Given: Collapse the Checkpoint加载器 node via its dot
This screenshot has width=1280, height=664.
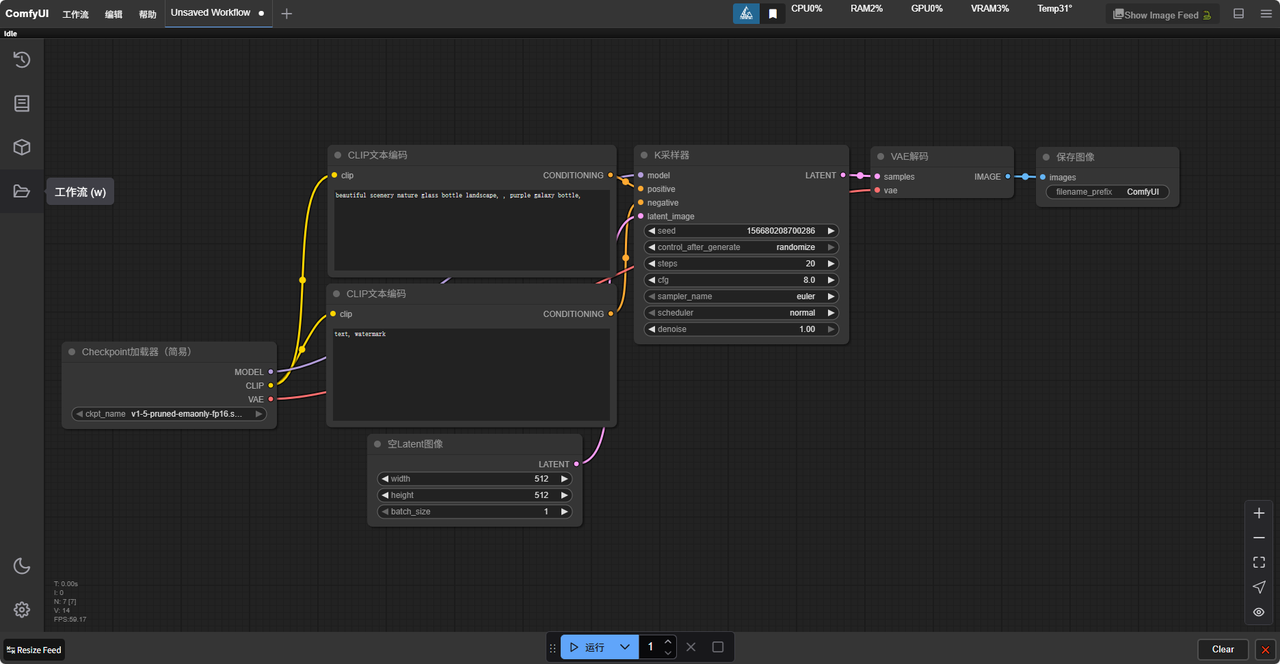Looking at the screenshot, I should [72, 352].
